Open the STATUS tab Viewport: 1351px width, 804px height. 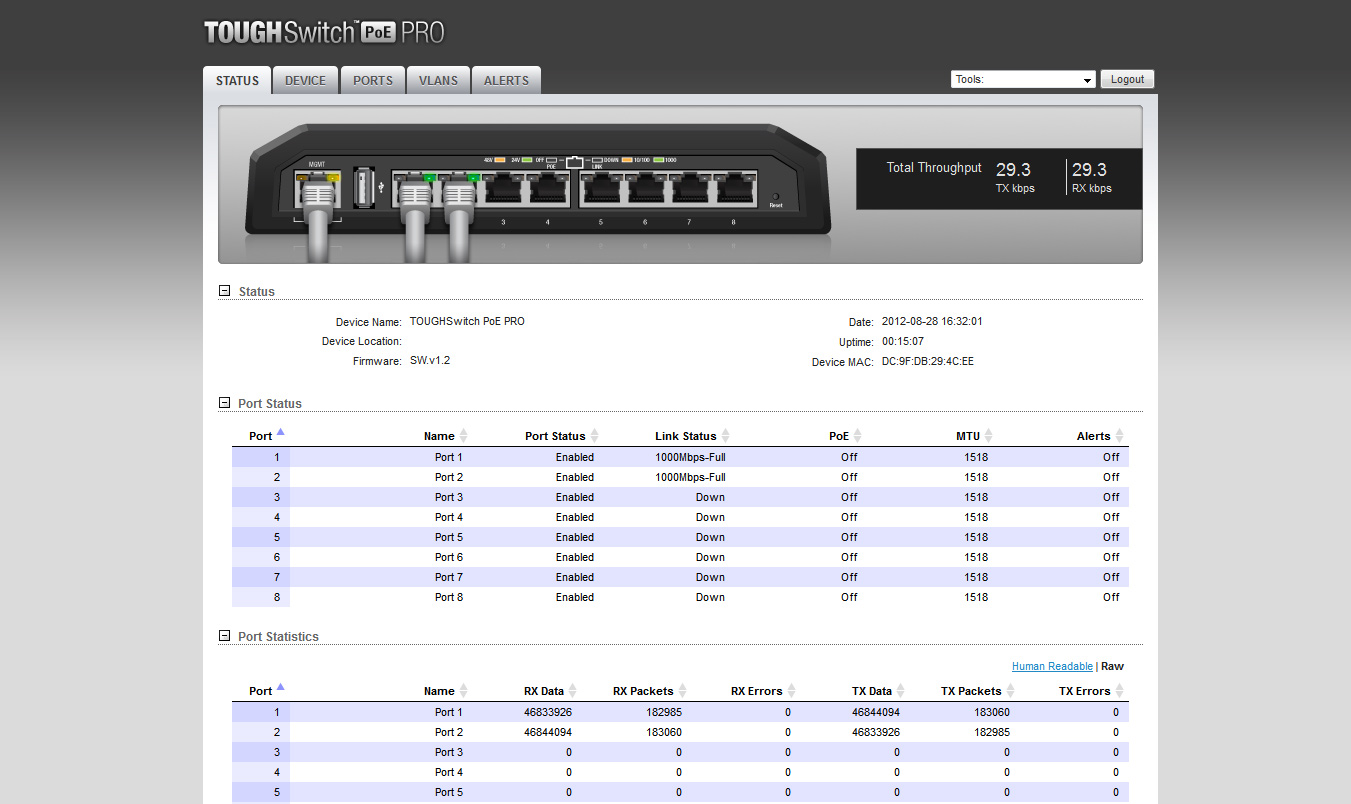point(237,80)
